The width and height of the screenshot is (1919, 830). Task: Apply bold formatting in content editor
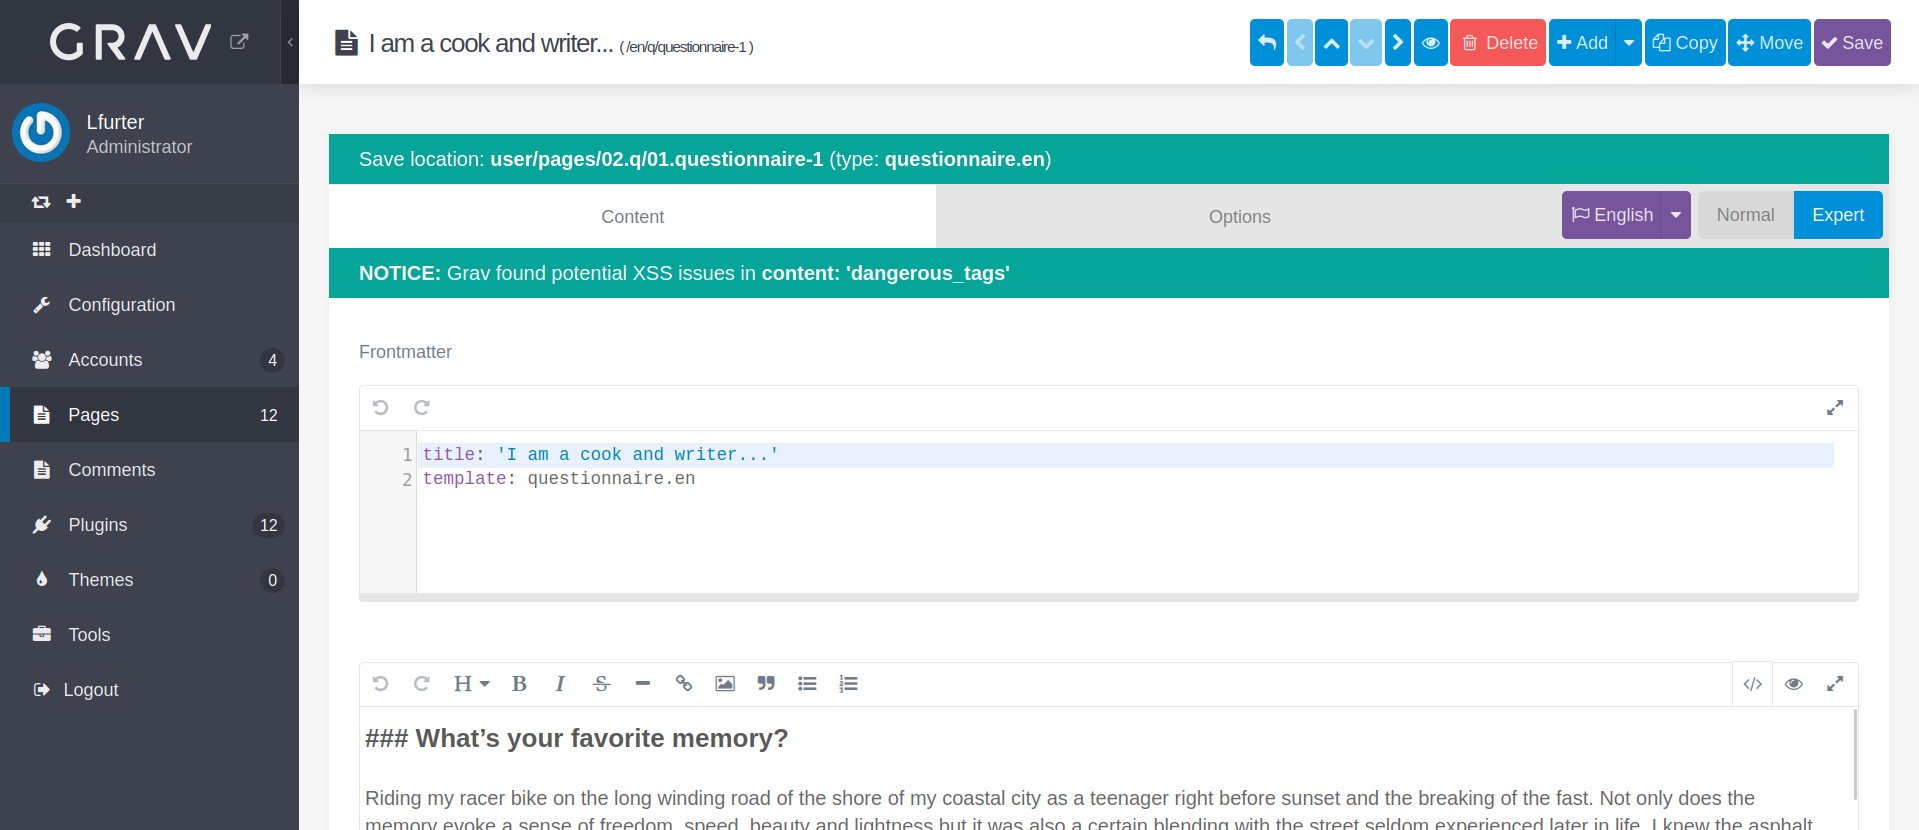pyautogui.click(x=519, y=684)
